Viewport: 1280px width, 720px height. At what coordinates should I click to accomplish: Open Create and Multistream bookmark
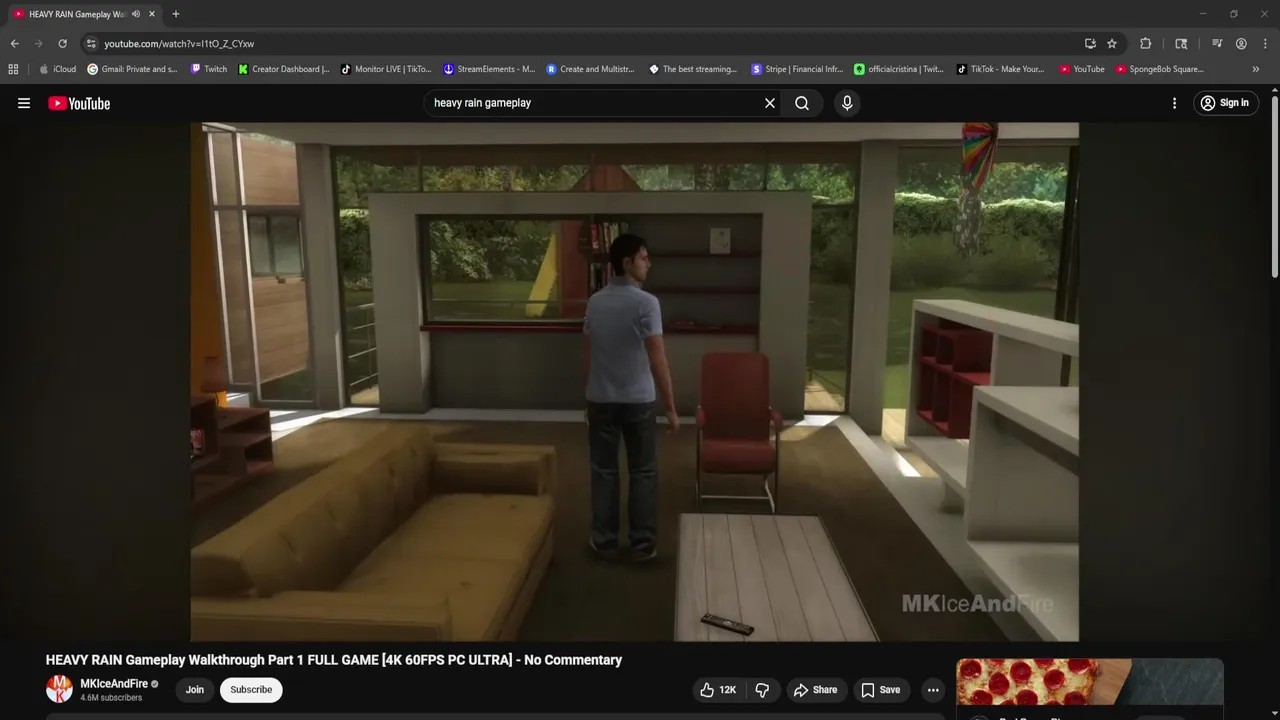click(x=590, y=69)
